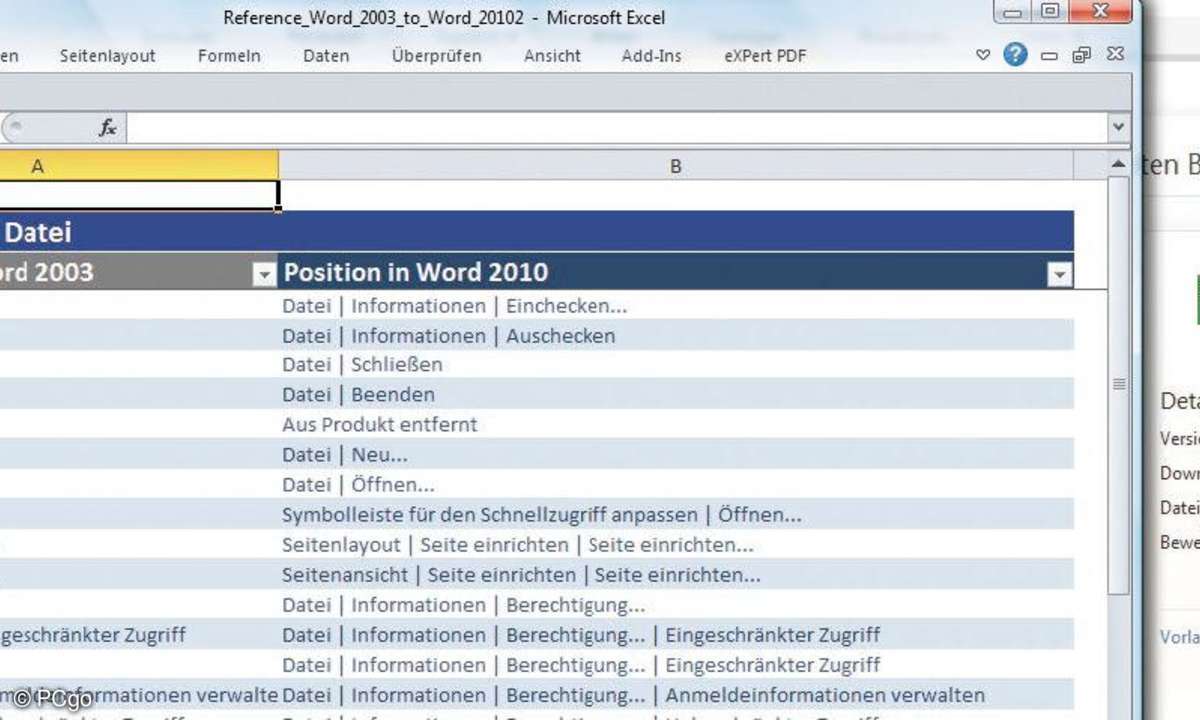Open the eXPert PDF tab

[765, 56]
